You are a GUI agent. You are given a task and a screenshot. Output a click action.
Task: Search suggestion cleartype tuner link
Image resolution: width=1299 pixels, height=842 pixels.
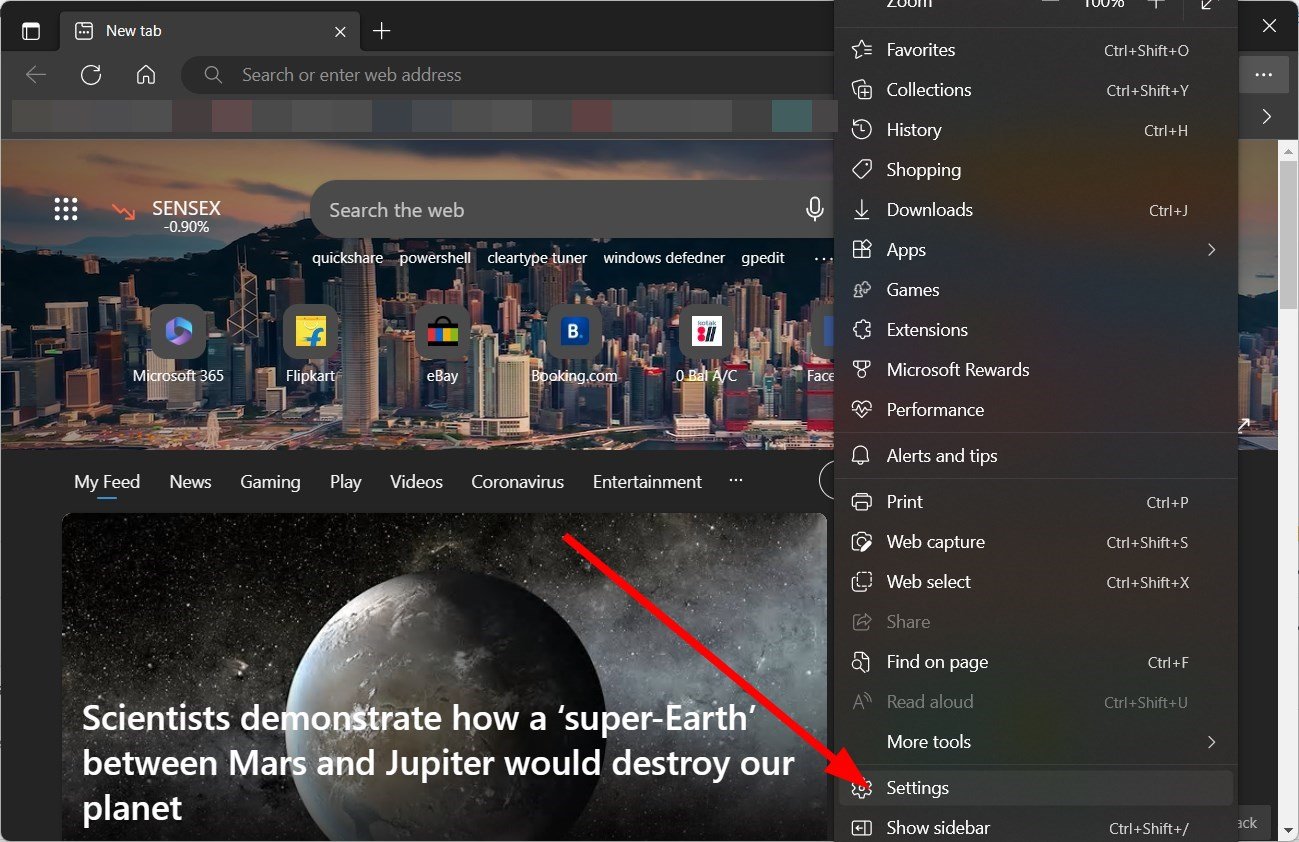[x=537, y=258]
